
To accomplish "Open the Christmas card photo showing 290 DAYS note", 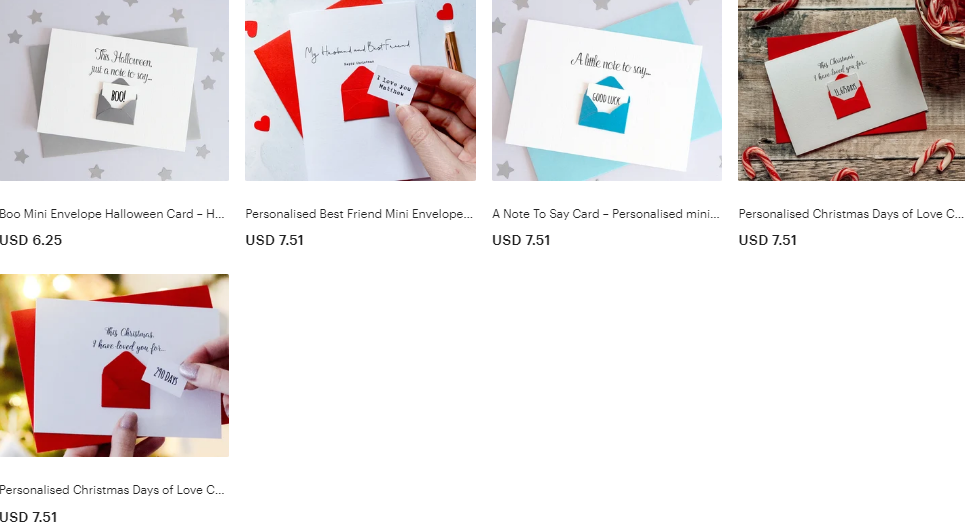I will coord(114,365).
